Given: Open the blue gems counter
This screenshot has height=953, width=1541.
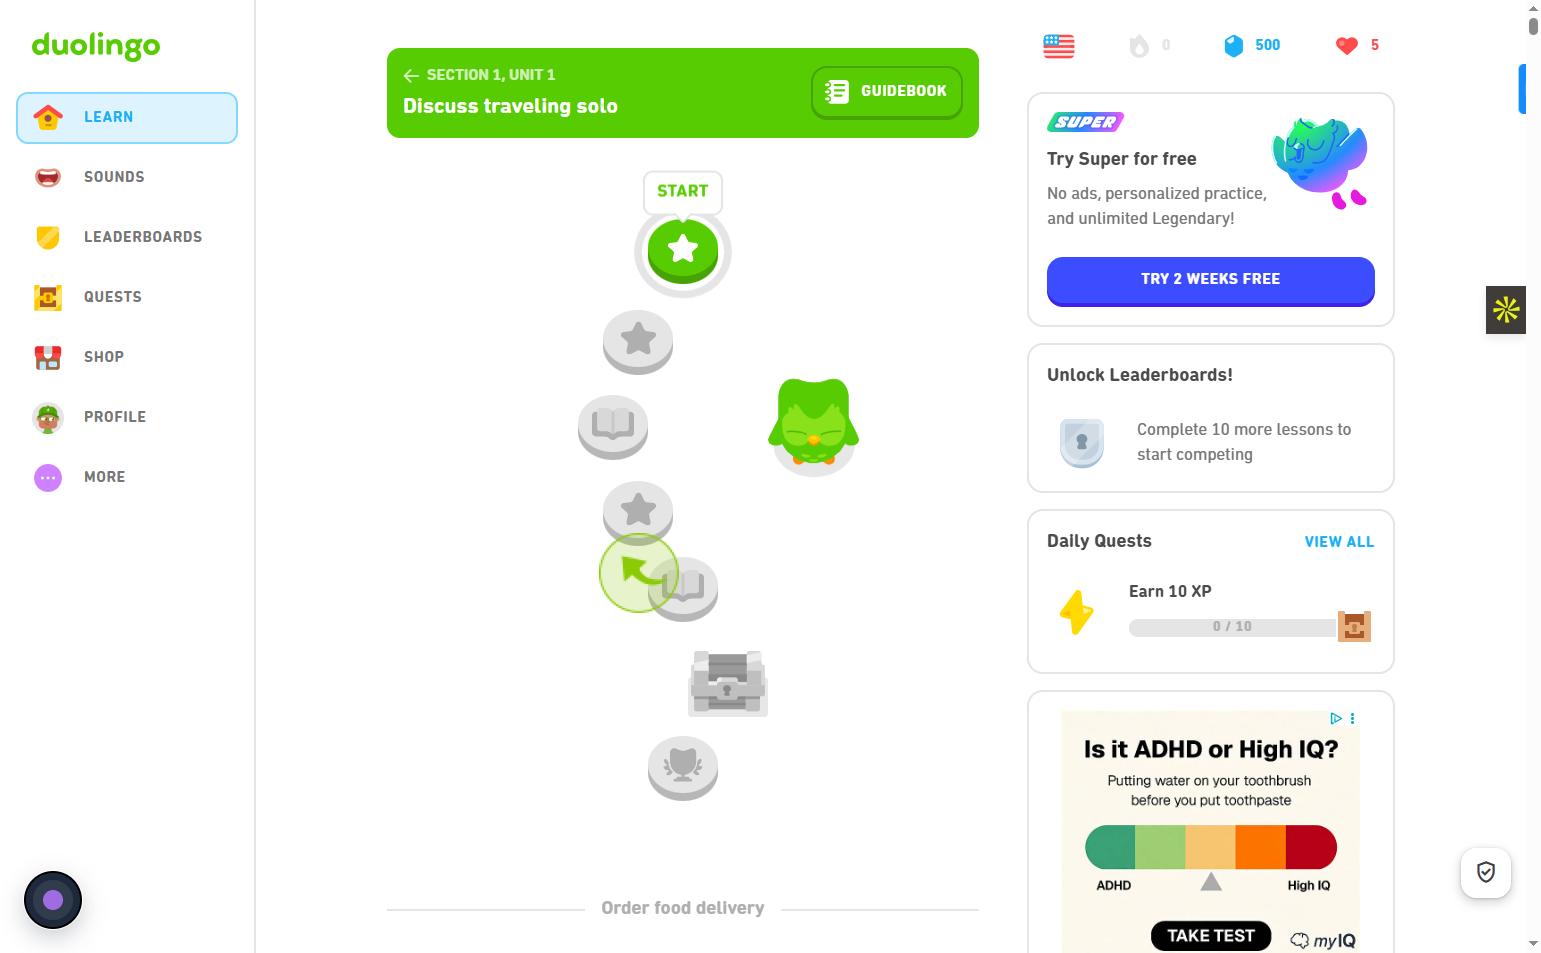Looking at the screenshot, I should point(1252,45).
